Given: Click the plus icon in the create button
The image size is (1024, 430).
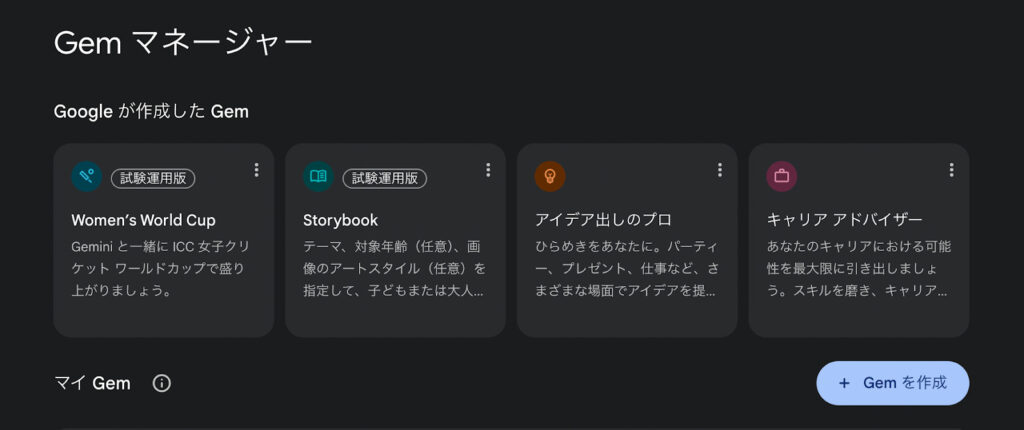Looking at the screenshot, I should click(x=845, y=383).
